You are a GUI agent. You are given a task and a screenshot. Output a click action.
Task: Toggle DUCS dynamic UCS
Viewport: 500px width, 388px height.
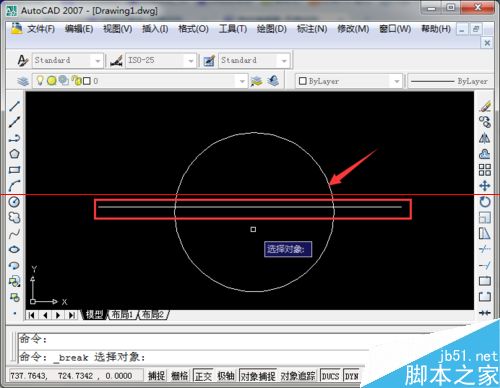[x=330, y=376]
